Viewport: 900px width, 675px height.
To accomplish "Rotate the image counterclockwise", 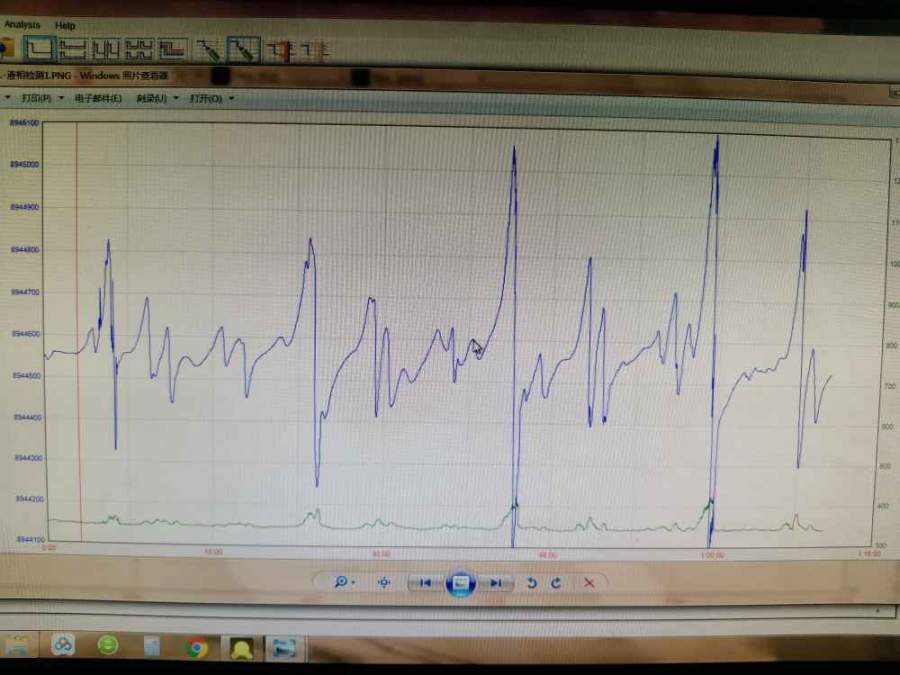I will 532,583.
